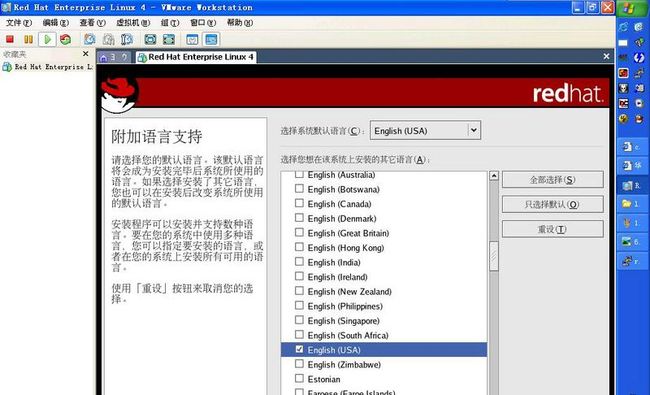Click the yellow Suspend toolbar icon

point(28,39)
